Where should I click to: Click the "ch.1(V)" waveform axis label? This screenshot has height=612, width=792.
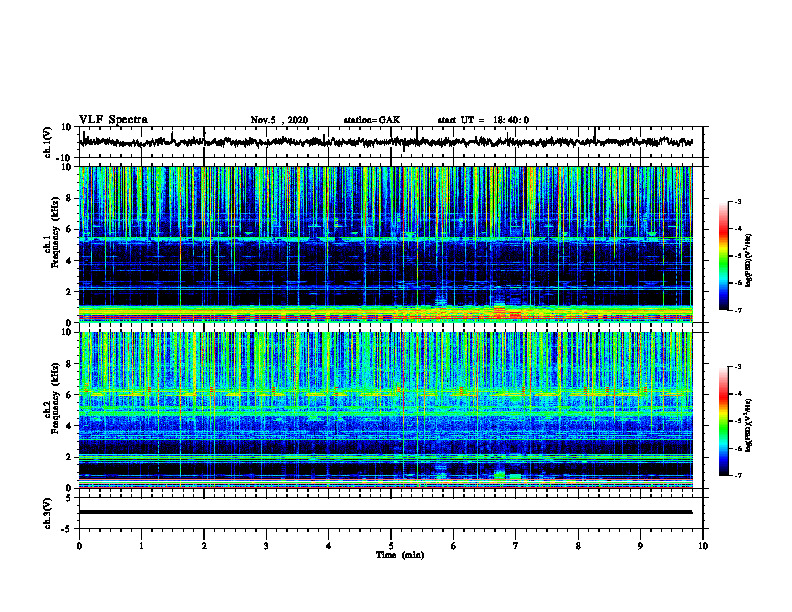[48, 142]
